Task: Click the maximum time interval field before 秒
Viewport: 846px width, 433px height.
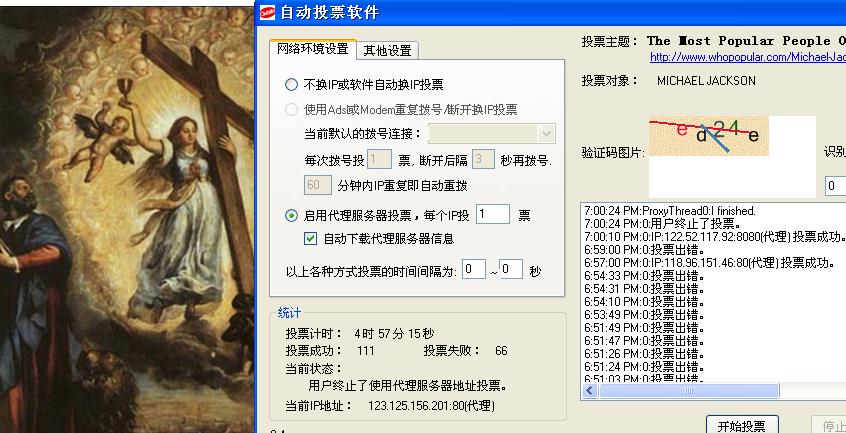Action: tap(510, 269)
